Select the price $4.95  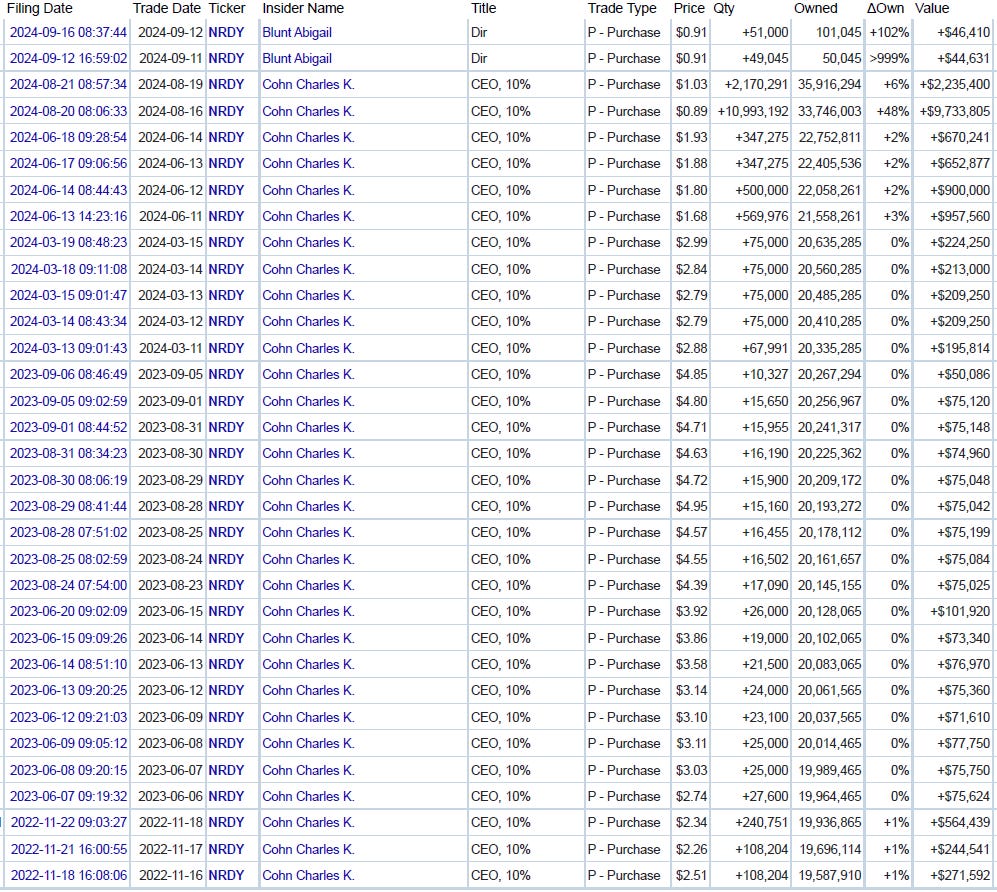pos(691,506)
